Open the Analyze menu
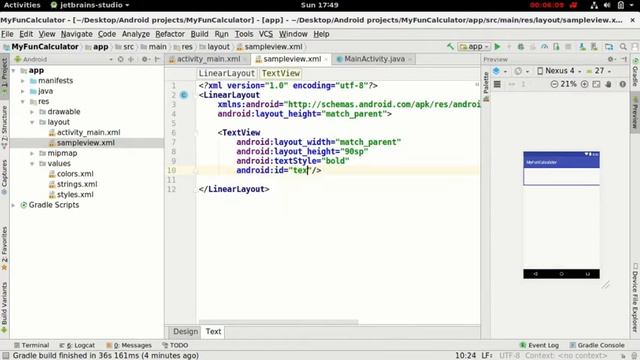Image resolution: width=640 pixels, height=360 pixels. (x=136, y=34)
